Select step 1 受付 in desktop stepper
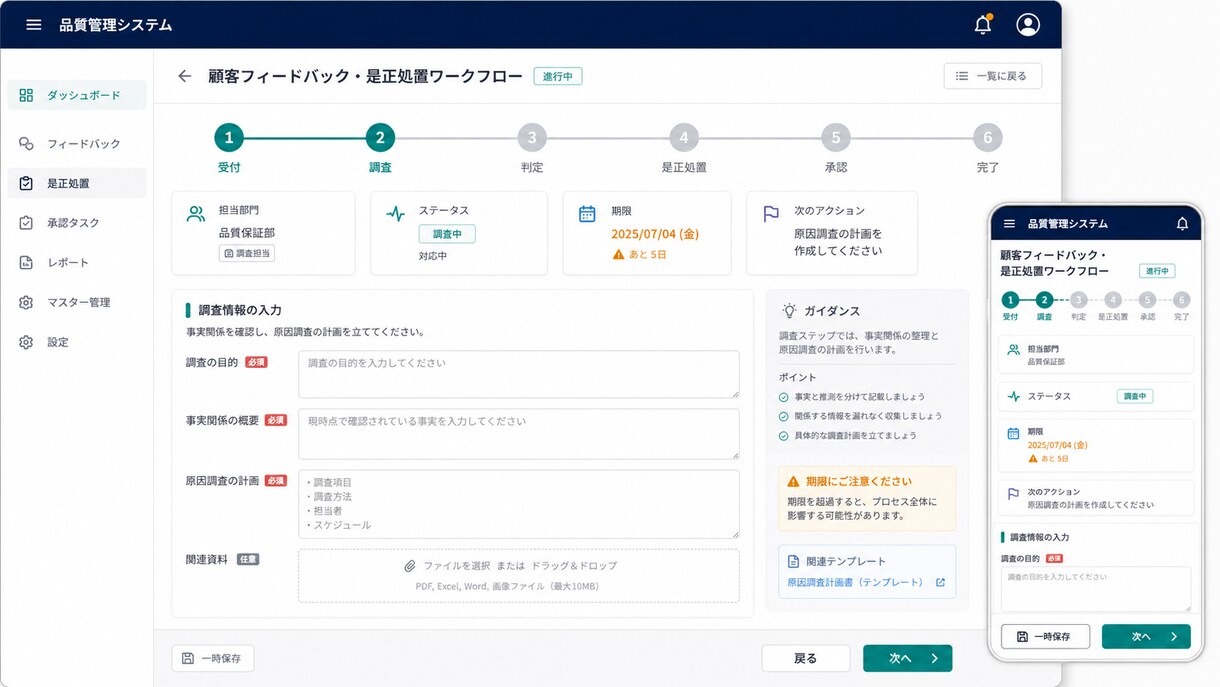Image resolution: width=1220 pixels, height=687 pixels. coord(229,138)
